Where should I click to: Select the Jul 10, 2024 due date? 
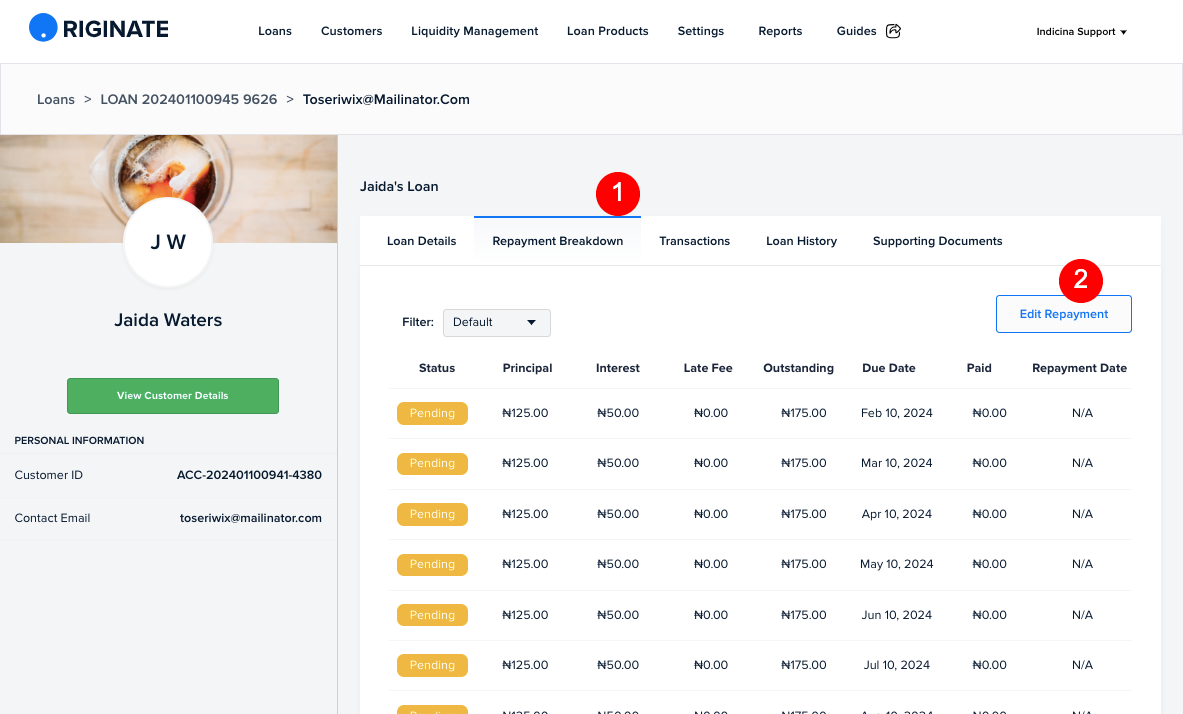[896, 665]
